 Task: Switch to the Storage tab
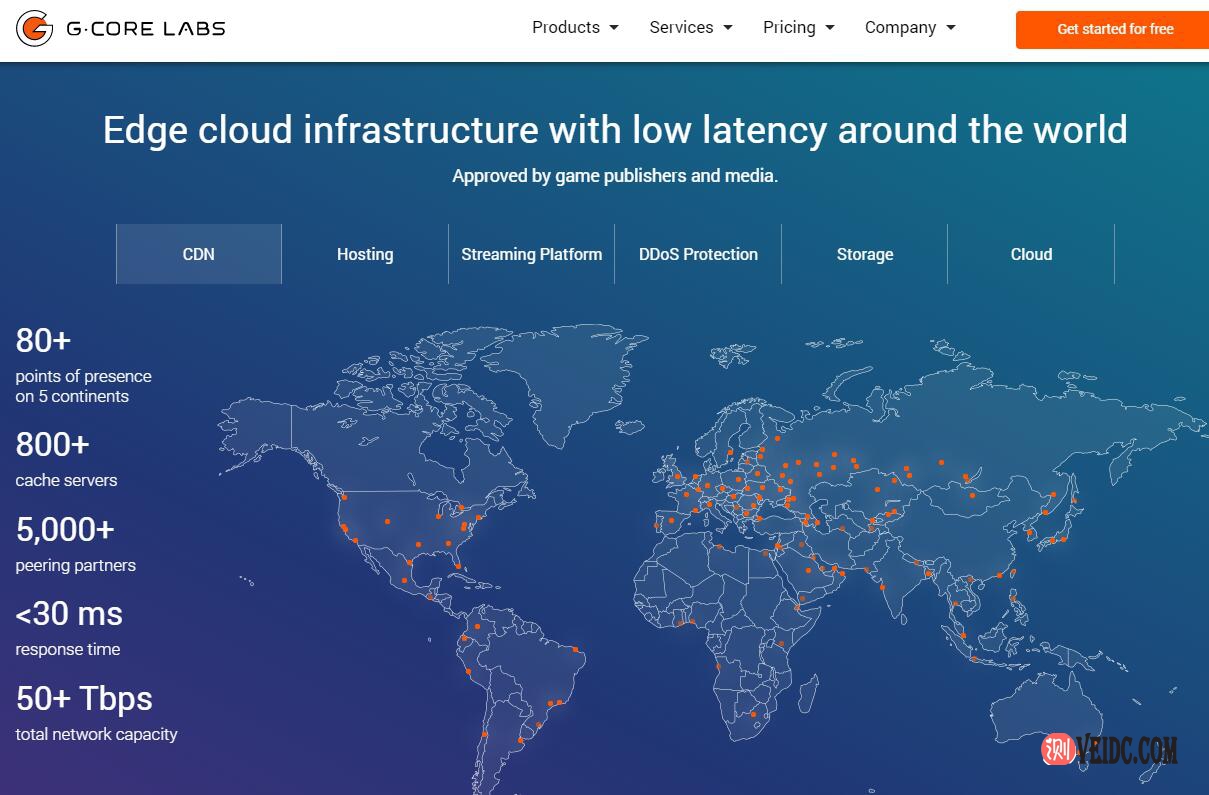tap(865, 254)
